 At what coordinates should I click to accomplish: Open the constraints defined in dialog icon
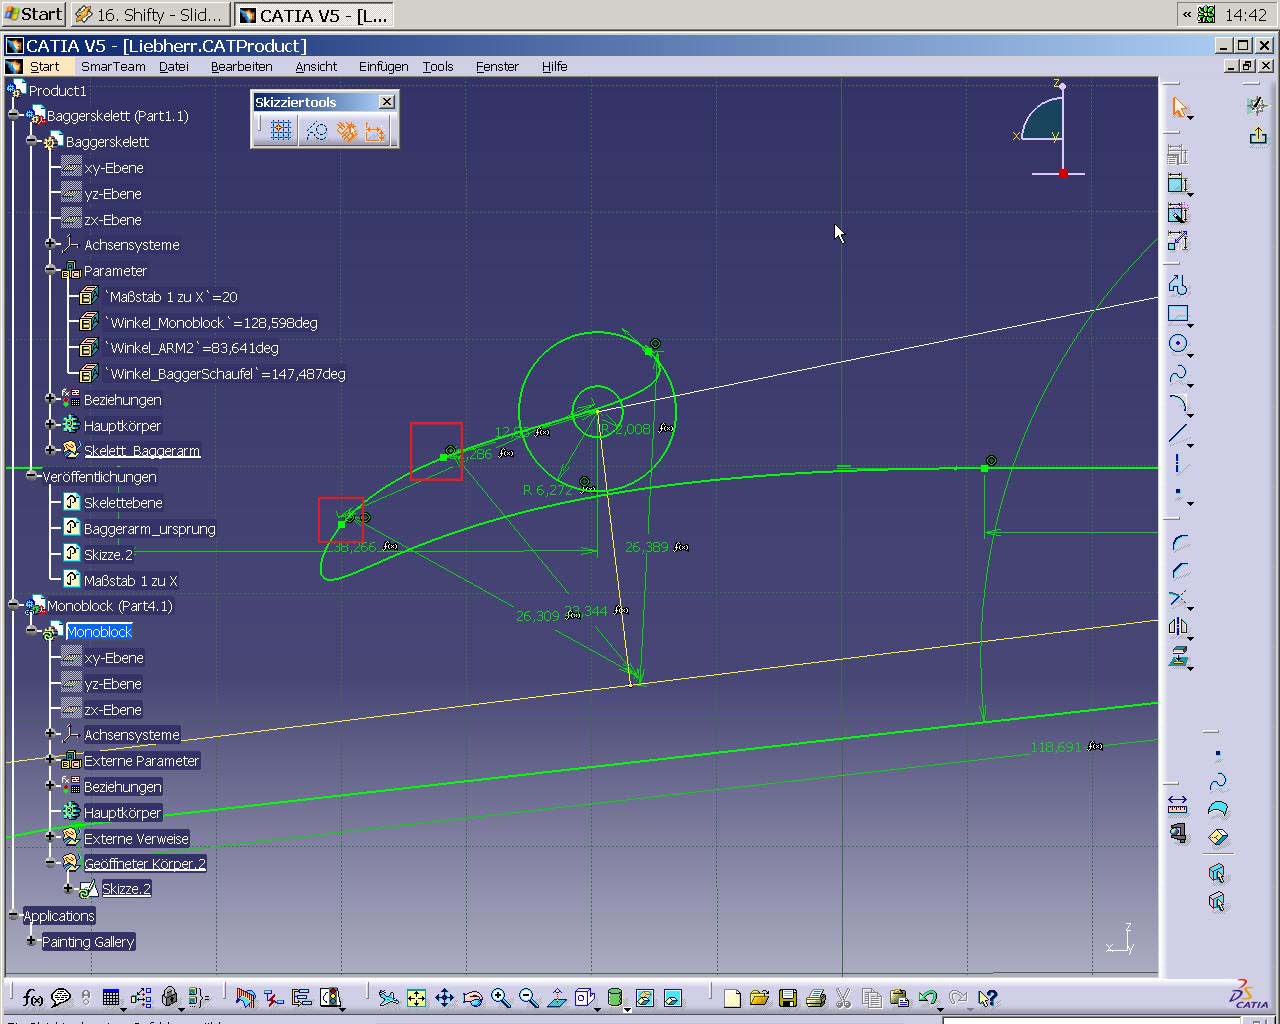click(1178, 155)
